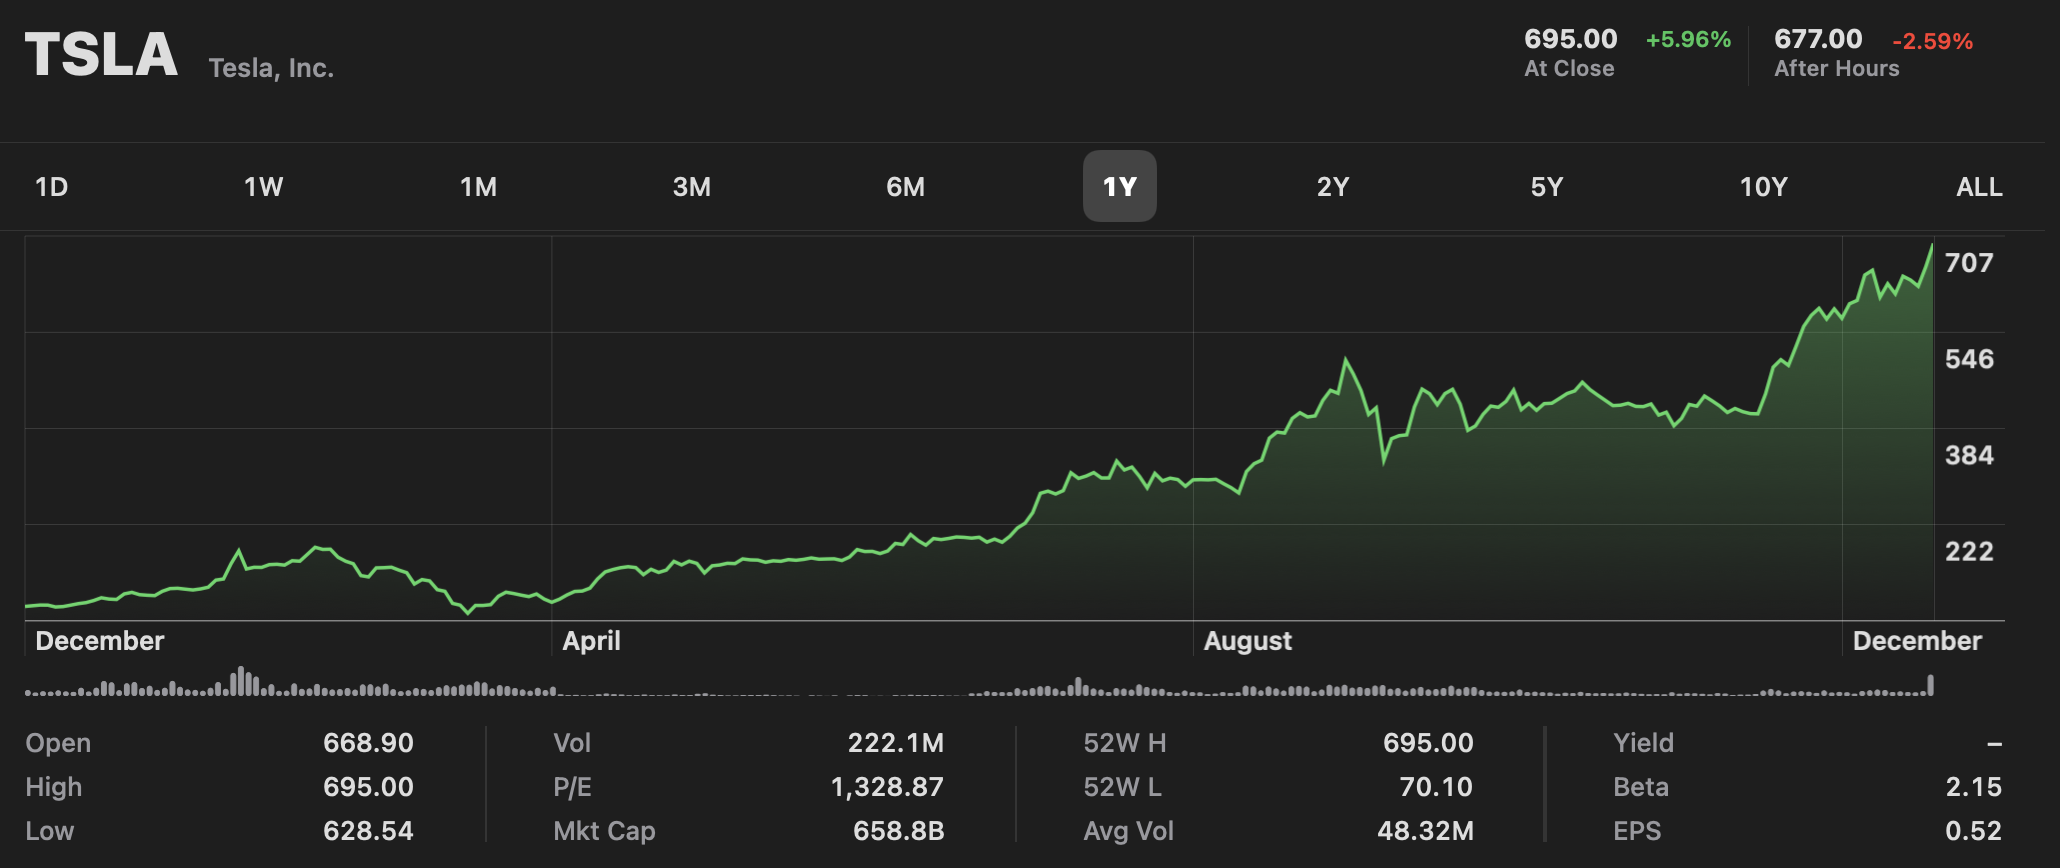Display ALL price history

tap(1979, 187)
